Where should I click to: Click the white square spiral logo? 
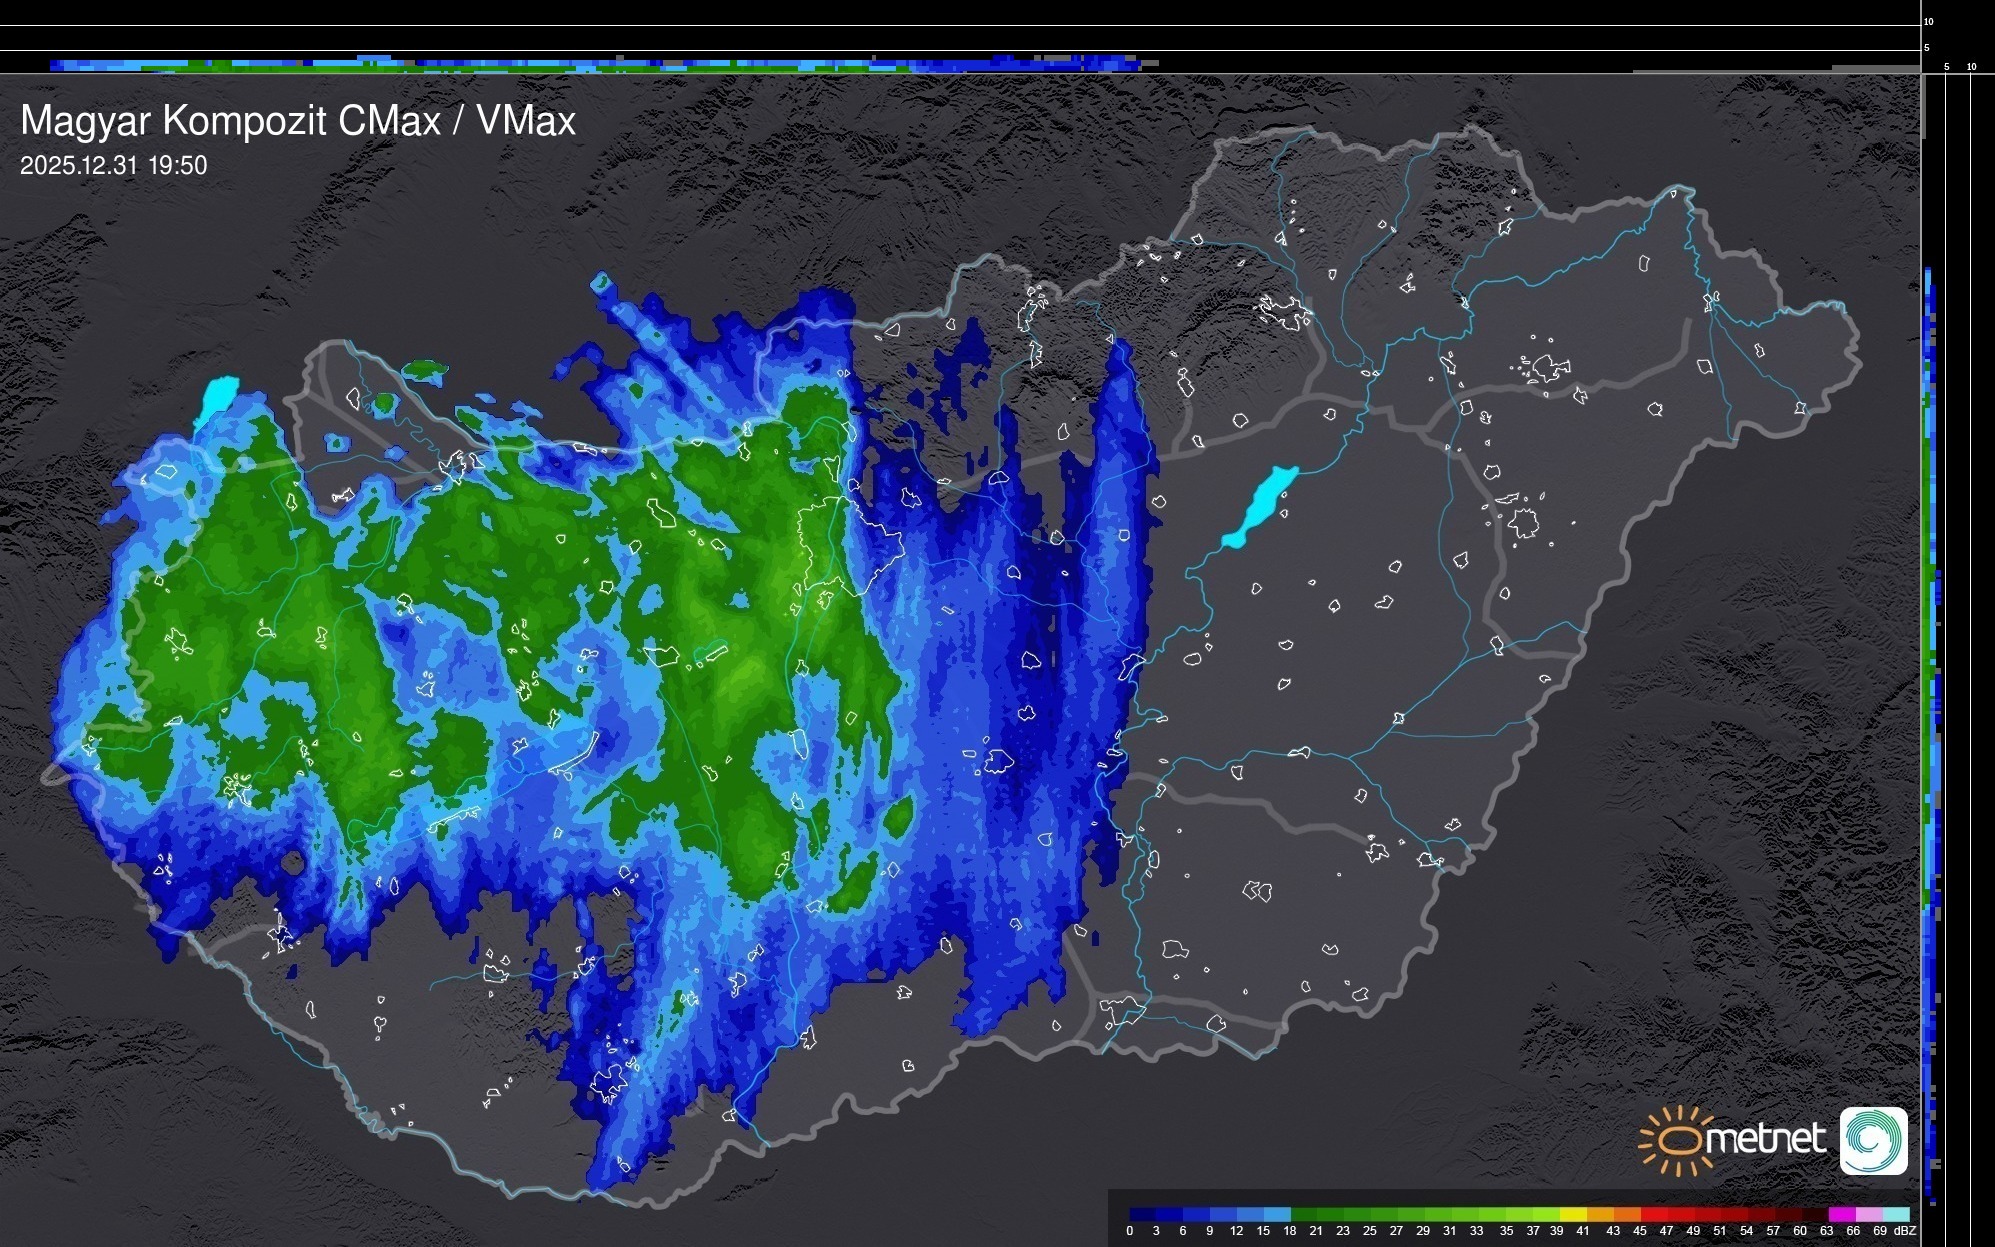coord(1873,1140)
